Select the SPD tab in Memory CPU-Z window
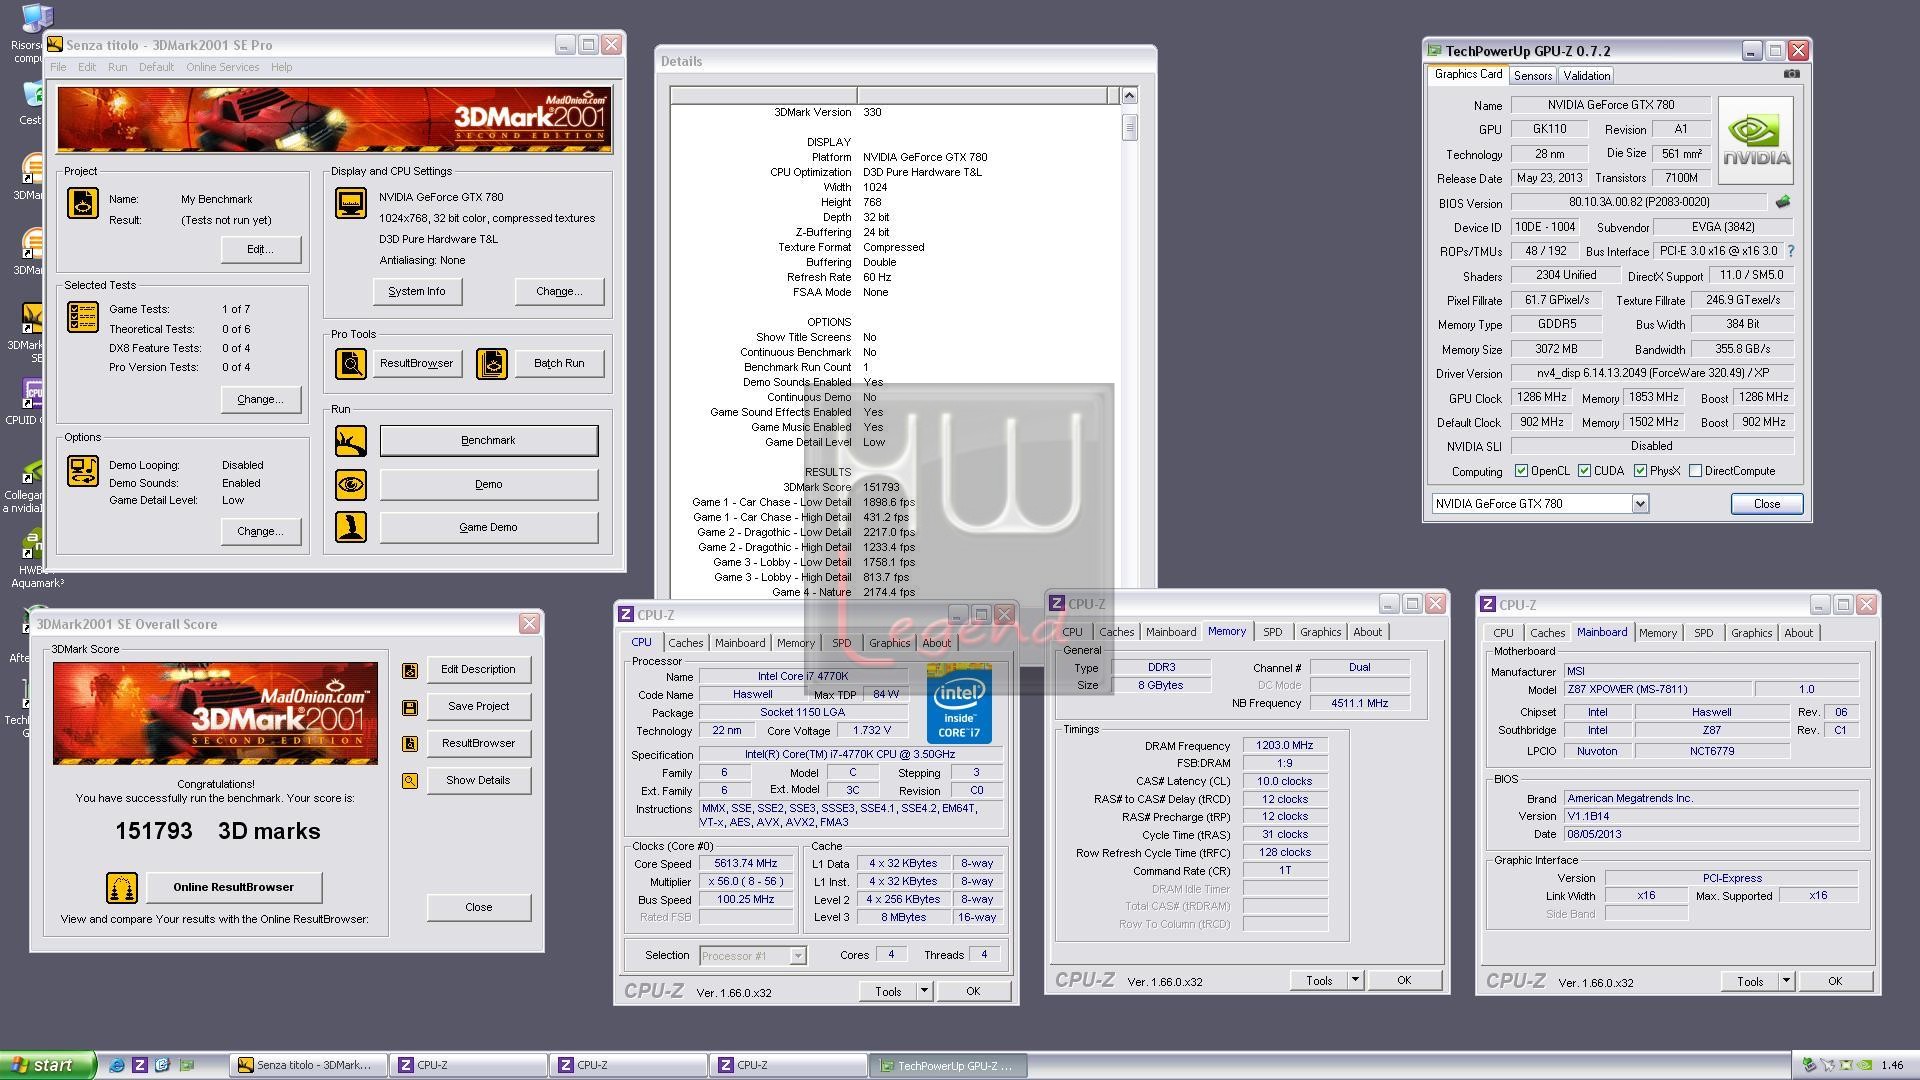Screen dimensions: 1920x1080 coord(1272,632)
